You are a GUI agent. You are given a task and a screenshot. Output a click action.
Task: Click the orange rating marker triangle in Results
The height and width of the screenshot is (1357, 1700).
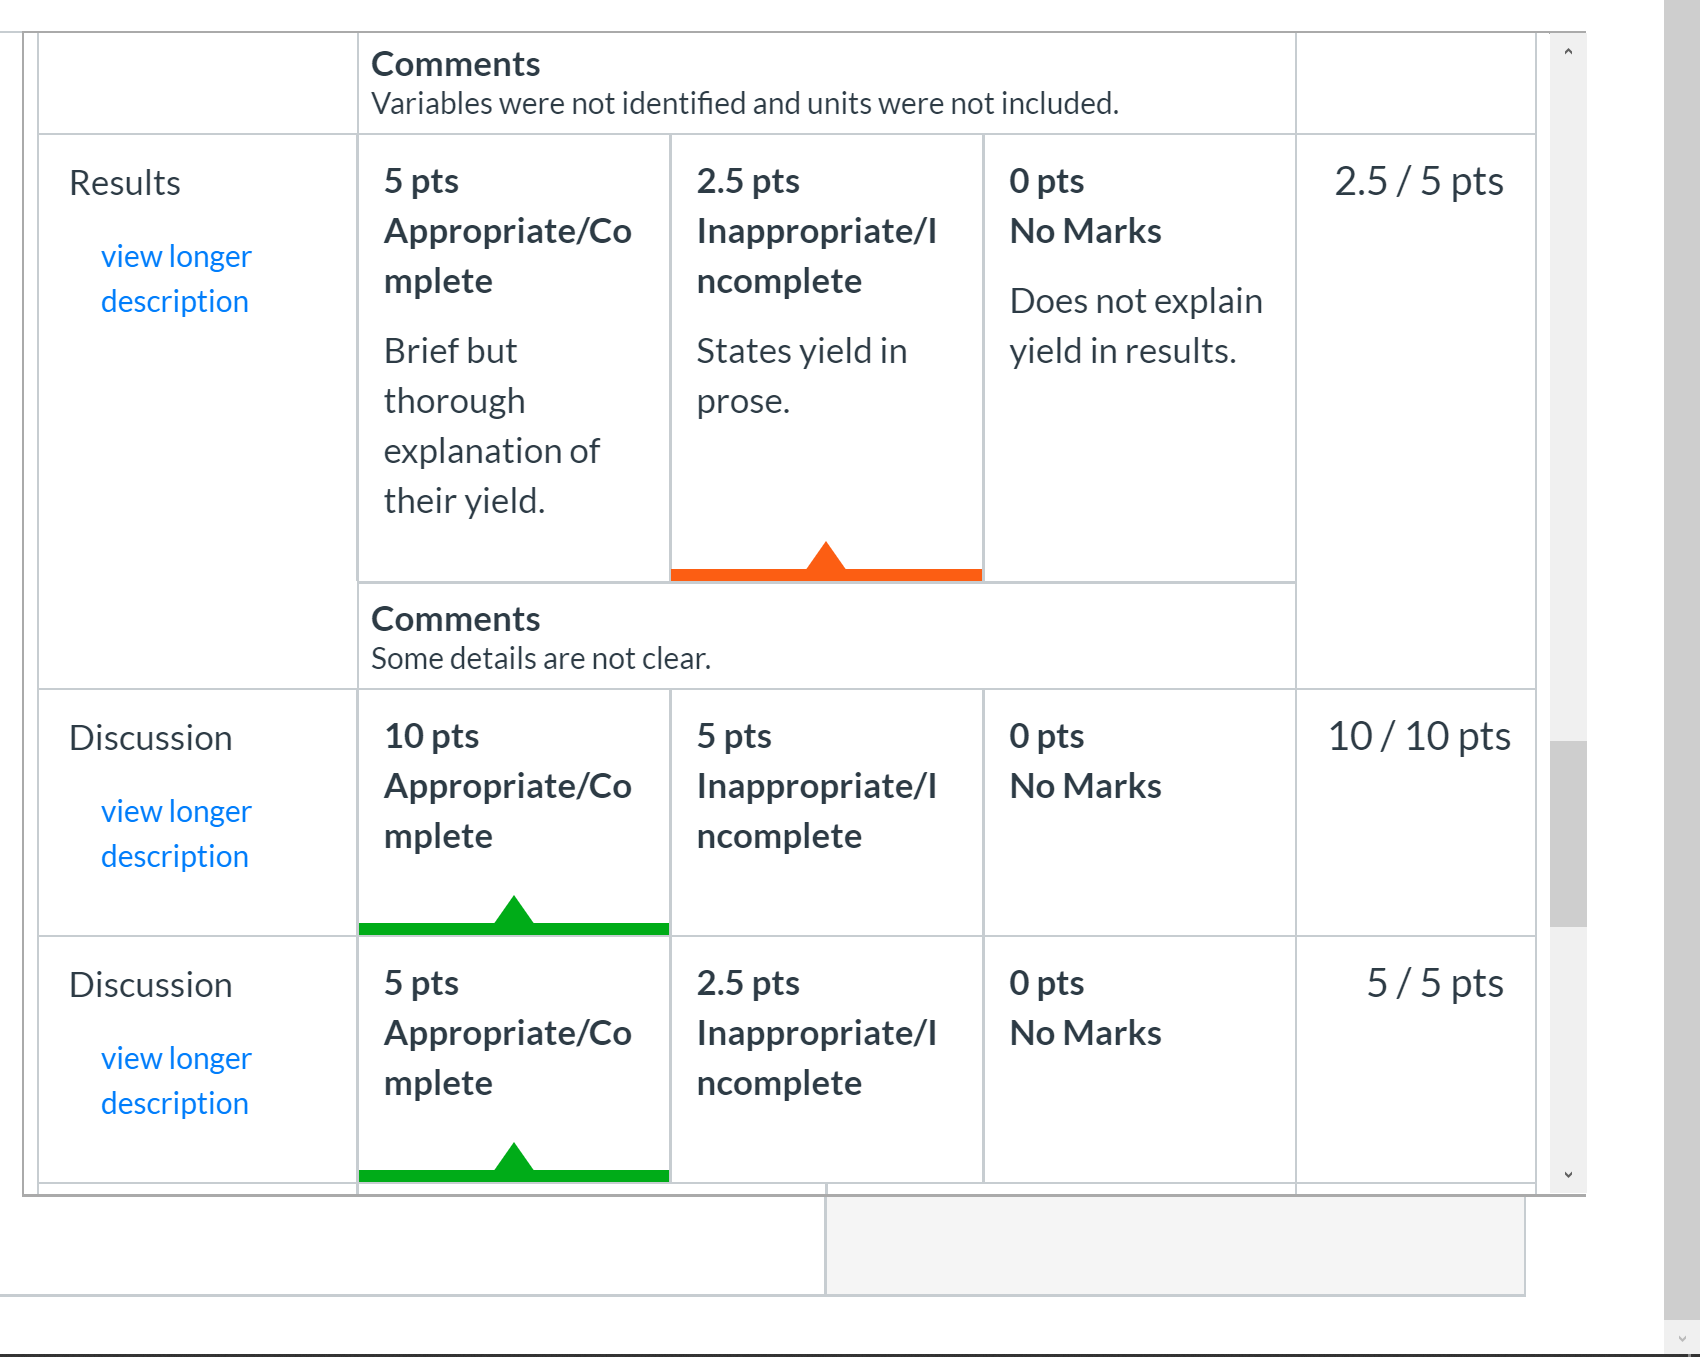(826, 557)
